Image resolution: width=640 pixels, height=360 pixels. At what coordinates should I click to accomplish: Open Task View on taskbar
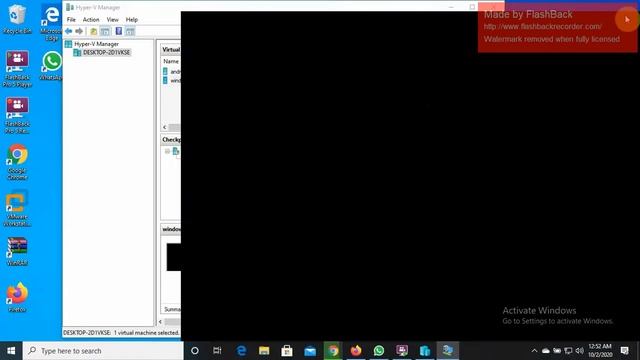pyautogui.click(x=217, y=351)
